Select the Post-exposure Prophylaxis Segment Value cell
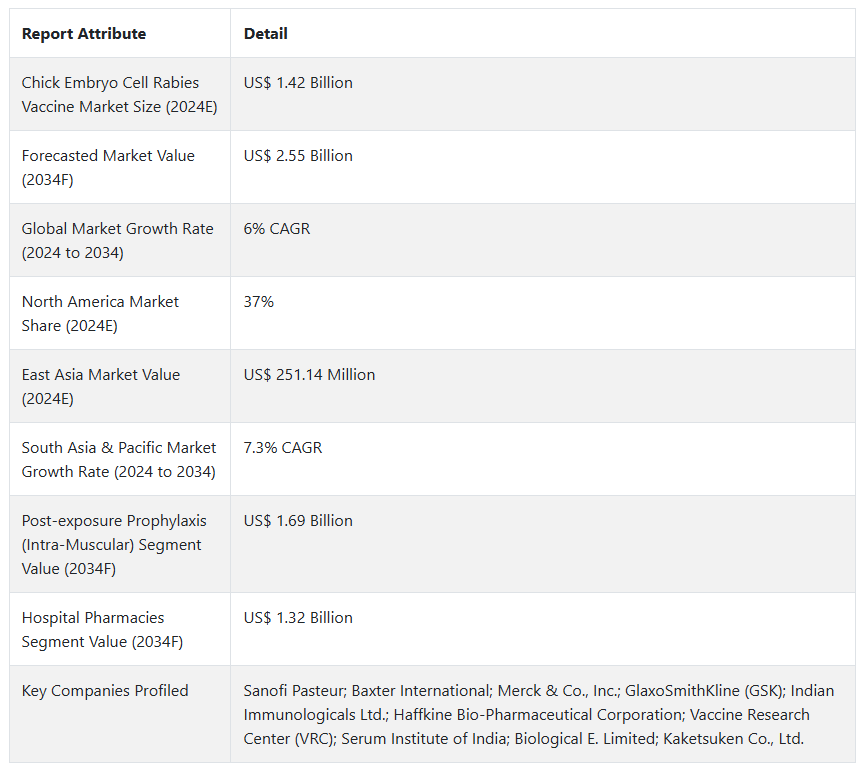Screen dimensions: 865x771 112,545
